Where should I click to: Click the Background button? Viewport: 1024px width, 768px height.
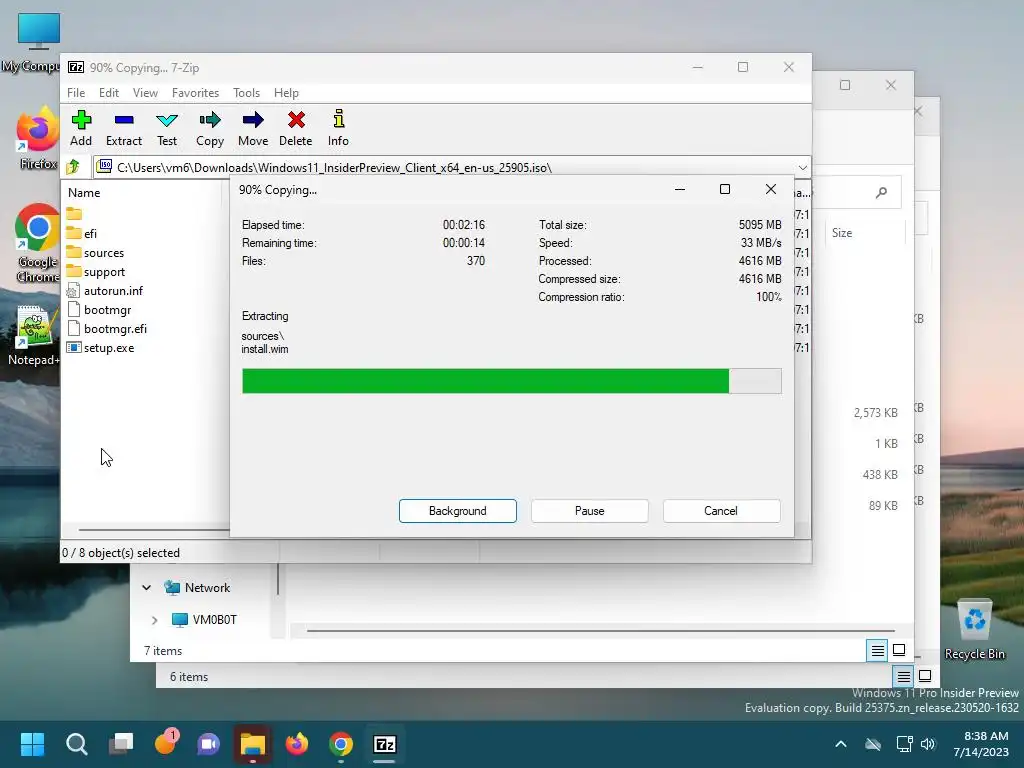point(458,511)
